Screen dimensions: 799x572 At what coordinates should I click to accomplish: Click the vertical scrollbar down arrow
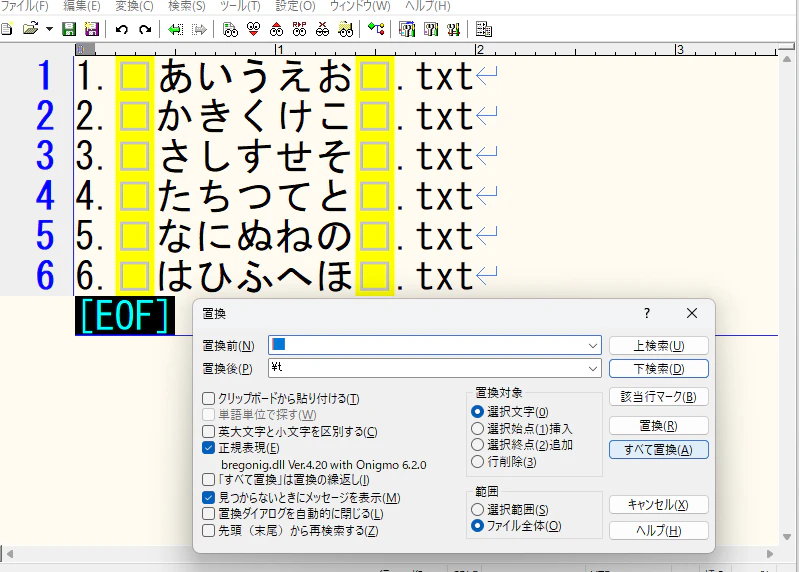[787, 537]
